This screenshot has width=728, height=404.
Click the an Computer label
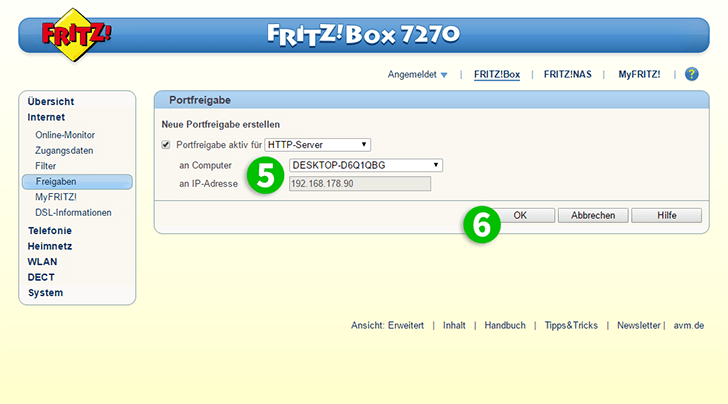point(205,165)
